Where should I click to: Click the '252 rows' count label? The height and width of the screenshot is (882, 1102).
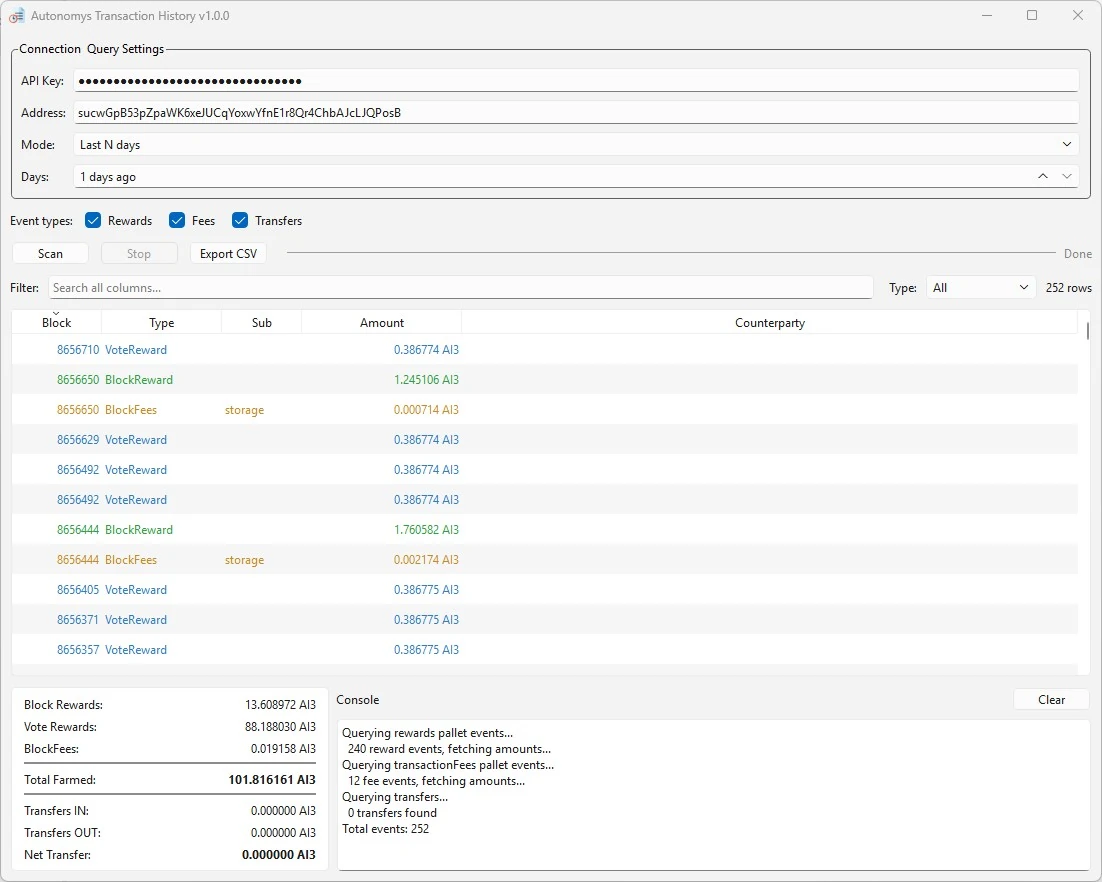click(x=1068, y=287)
